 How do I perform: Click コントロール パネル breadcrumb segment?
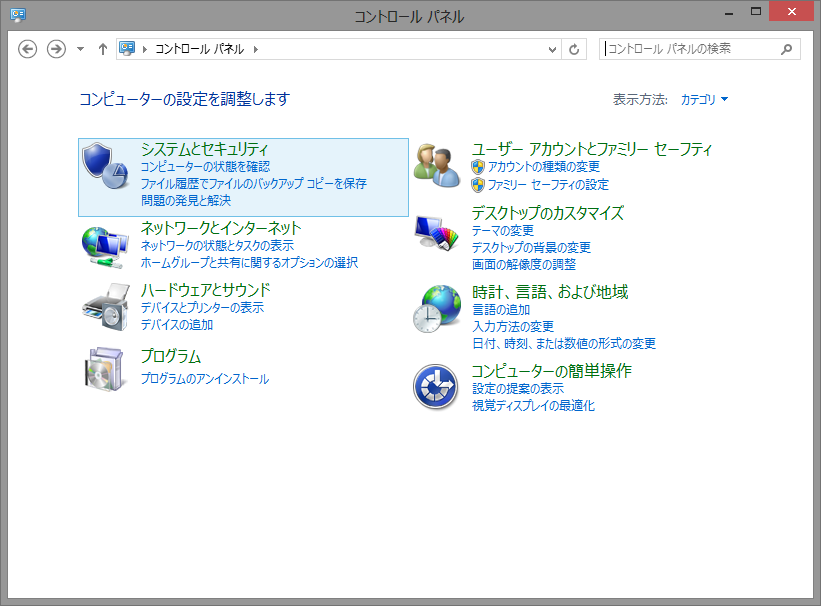point(199,49)
